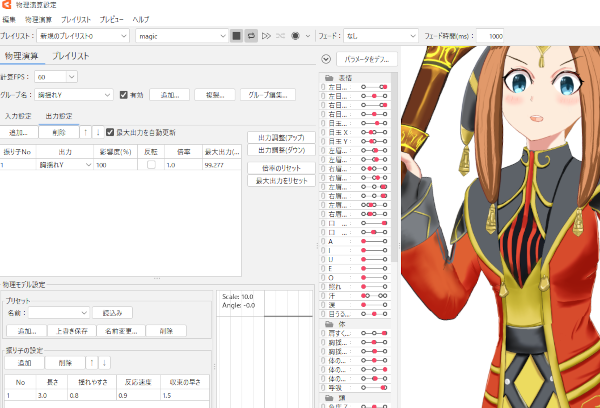Image resolution: width=600 pixels, height=408 pixels.
Task: Click the record circle icon
Action: (x=295, y=36)
